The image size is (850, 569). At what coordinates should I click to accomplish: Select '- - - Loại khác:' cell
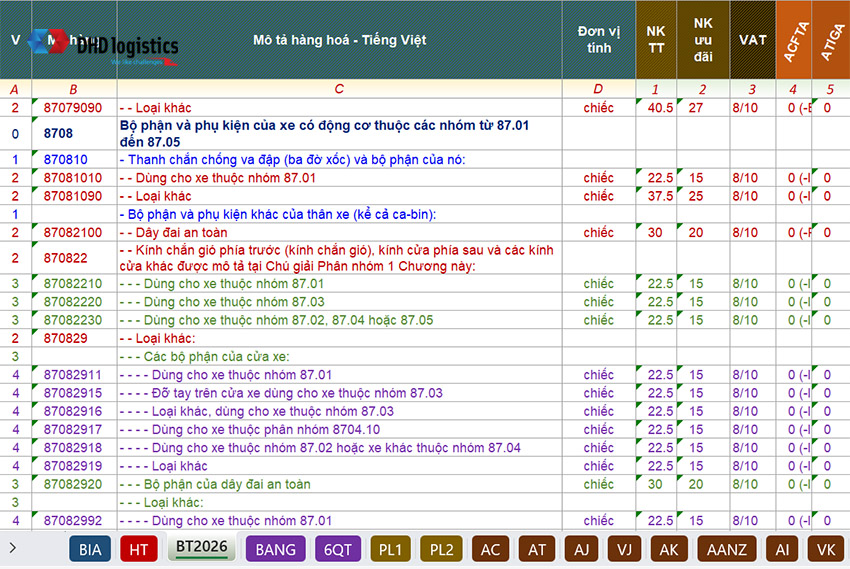point(339,502)
